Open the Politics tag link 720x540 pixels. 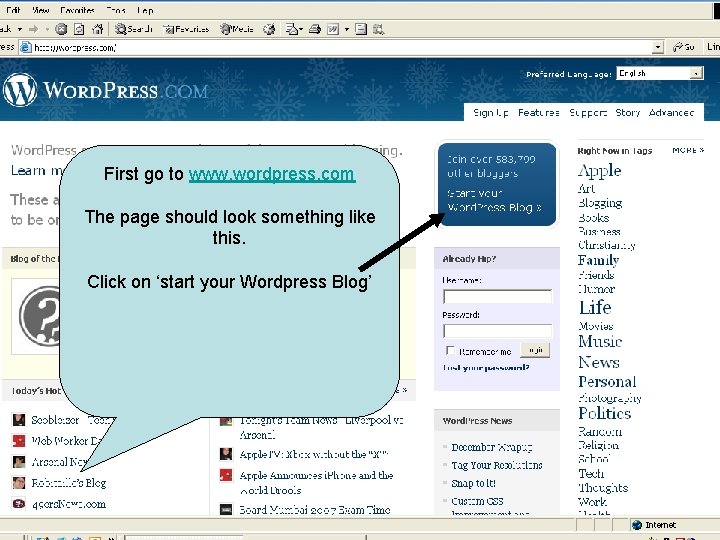point(604,413)
